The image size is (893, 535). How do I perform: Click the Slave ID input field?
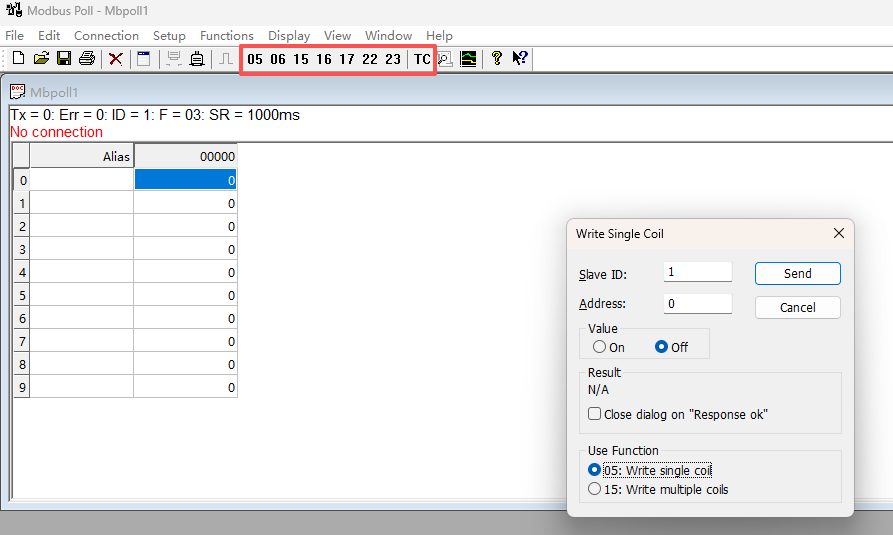(x=697, y=272)
